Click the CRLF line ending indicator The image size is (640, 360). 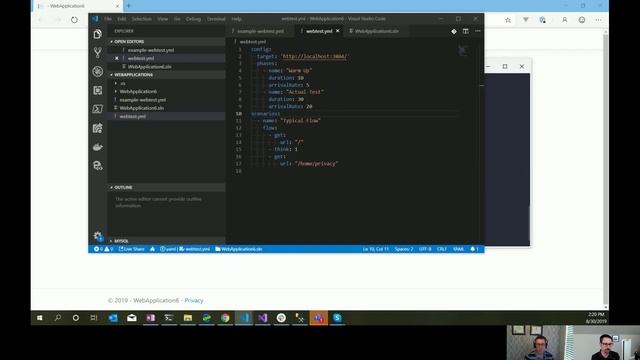point(442,249)
